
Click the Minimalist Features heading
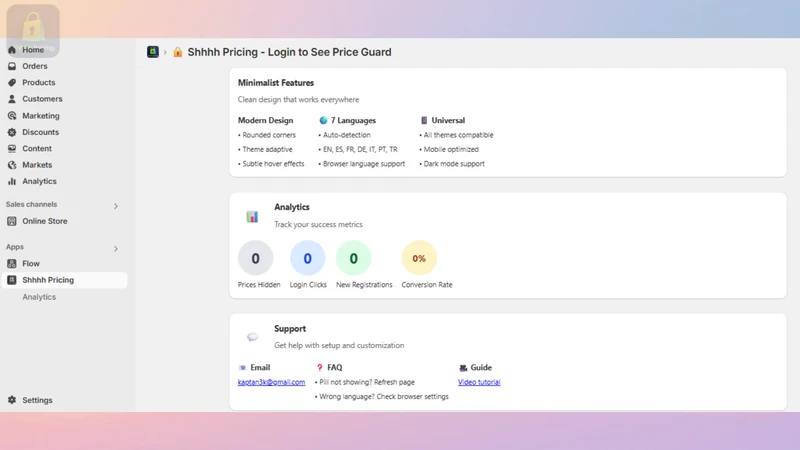coord(276,83)
